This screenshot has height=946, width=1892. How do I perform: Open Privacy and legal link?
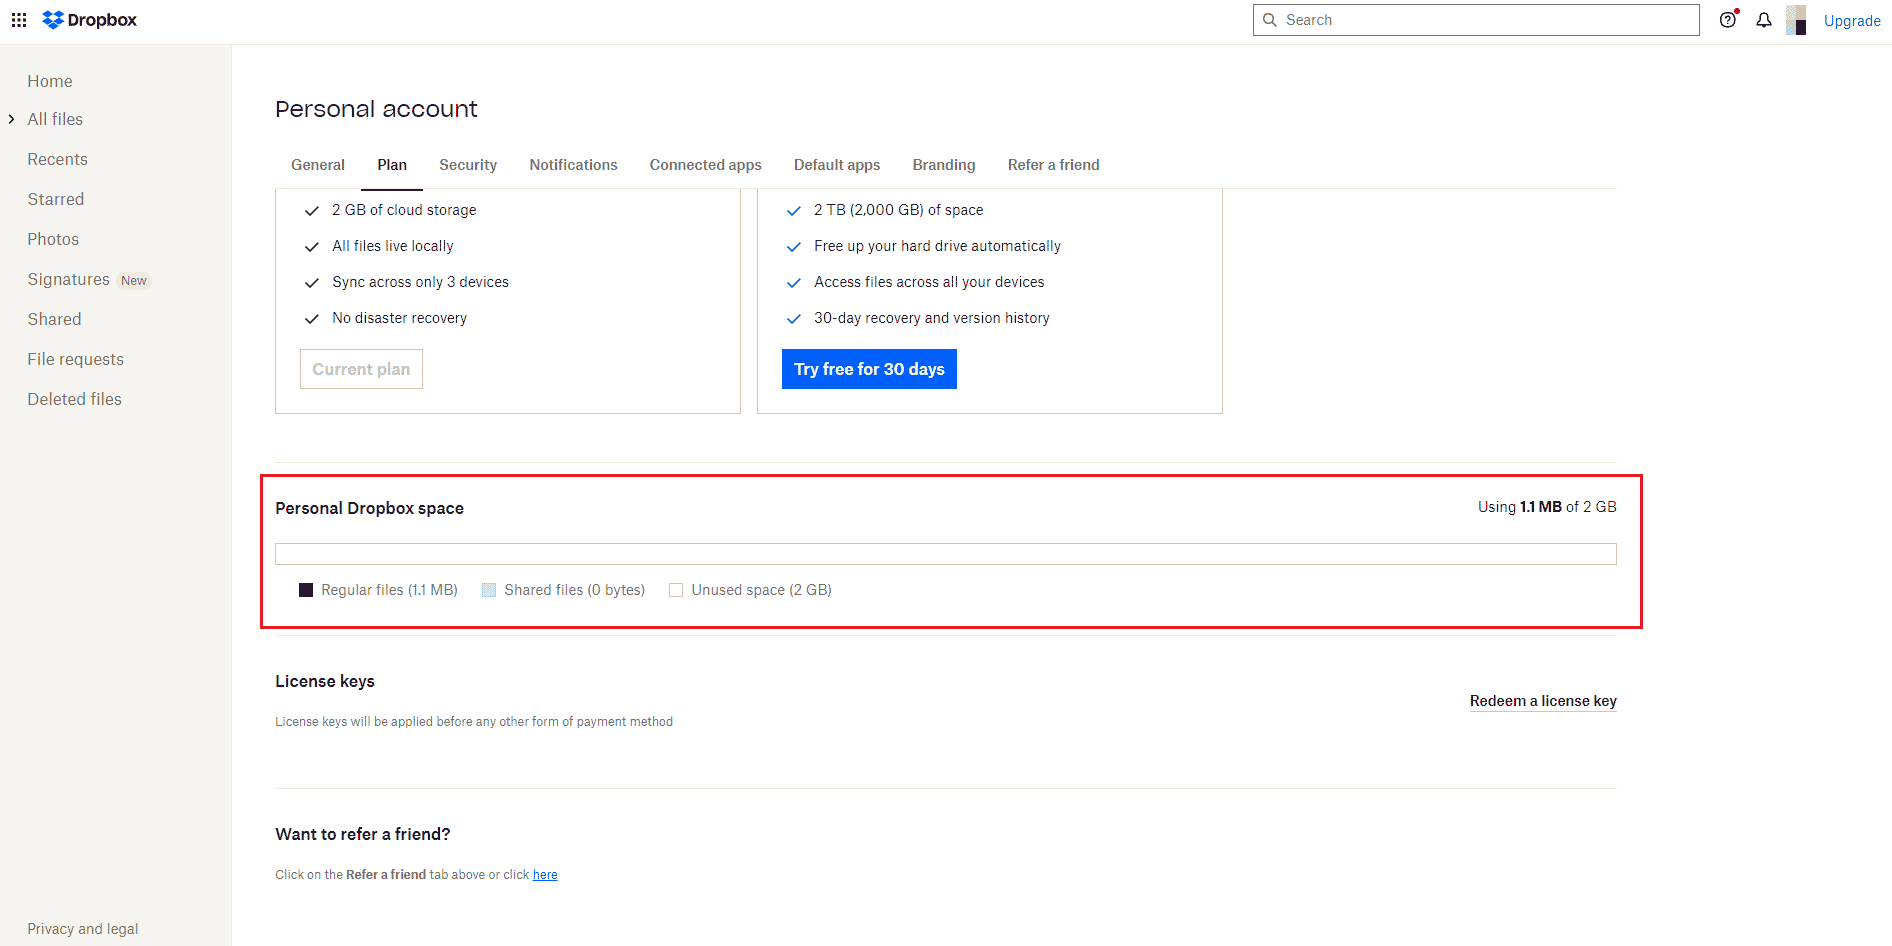click(83, 929)
